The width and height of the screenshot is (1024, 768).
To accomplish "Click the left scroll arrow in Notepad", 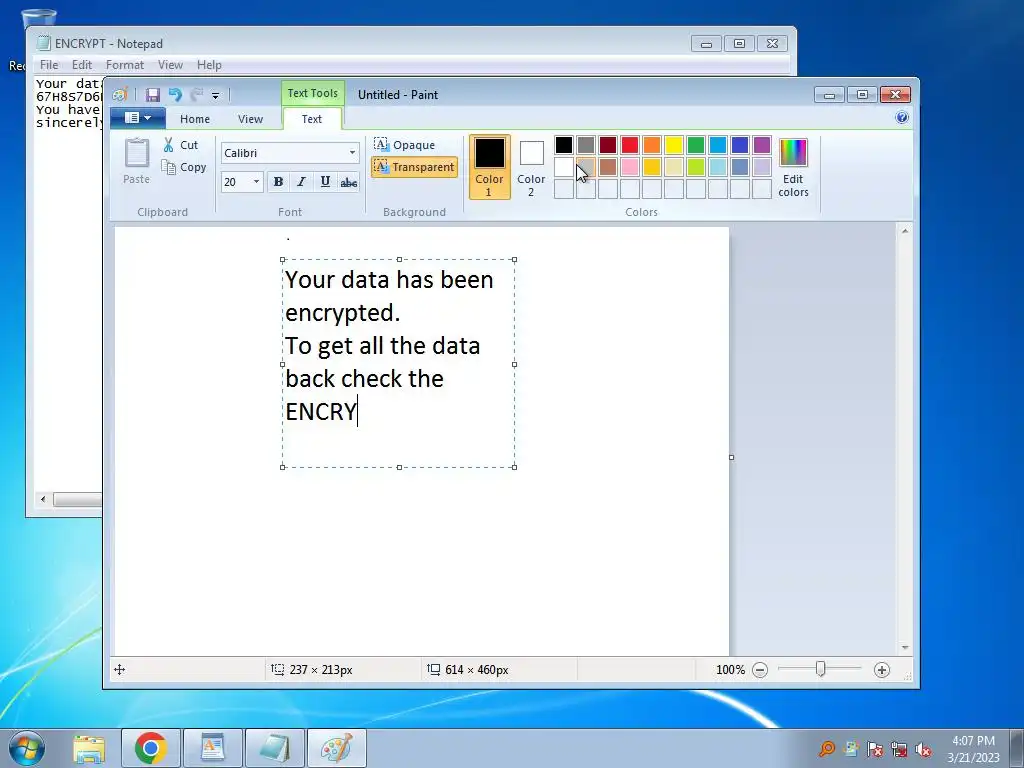I will (43, 500).
